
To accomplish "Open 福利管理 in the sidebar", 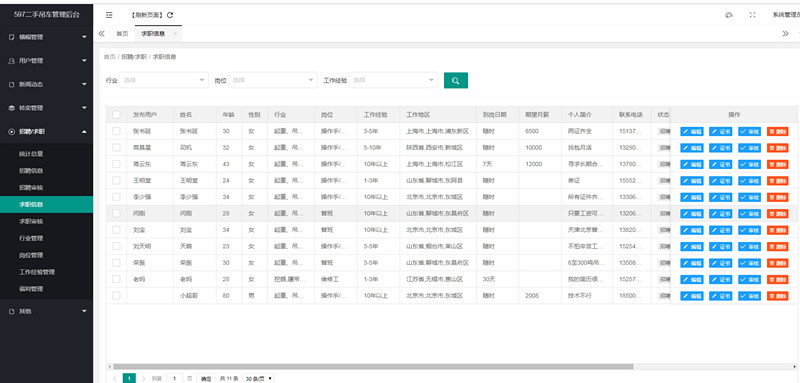I will 46,289.
